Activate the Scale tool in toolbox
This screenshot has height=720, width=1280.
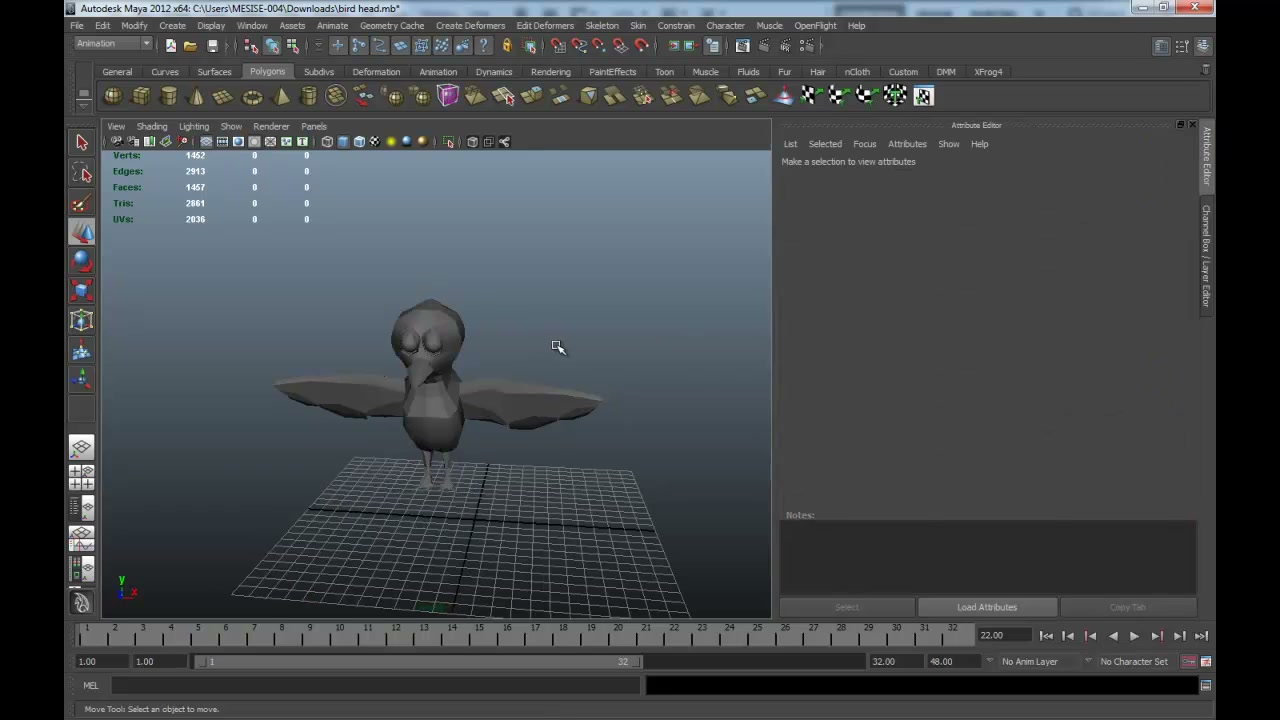pyautogui.click(x=82, y=291)
